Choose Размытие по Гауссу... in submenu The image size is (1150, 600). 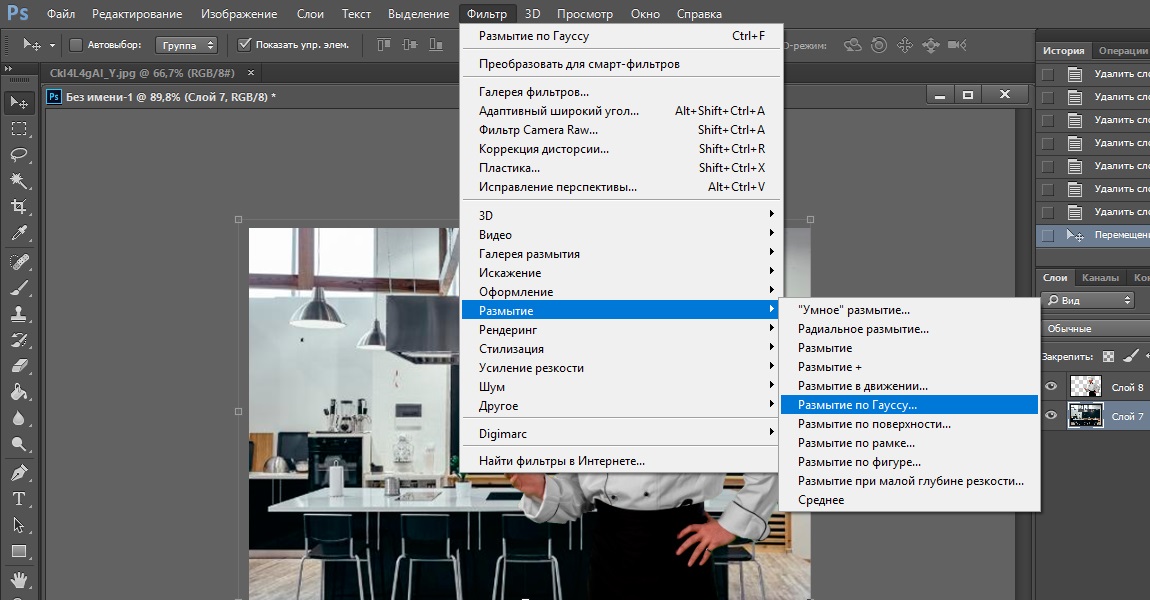pos(857,405)
